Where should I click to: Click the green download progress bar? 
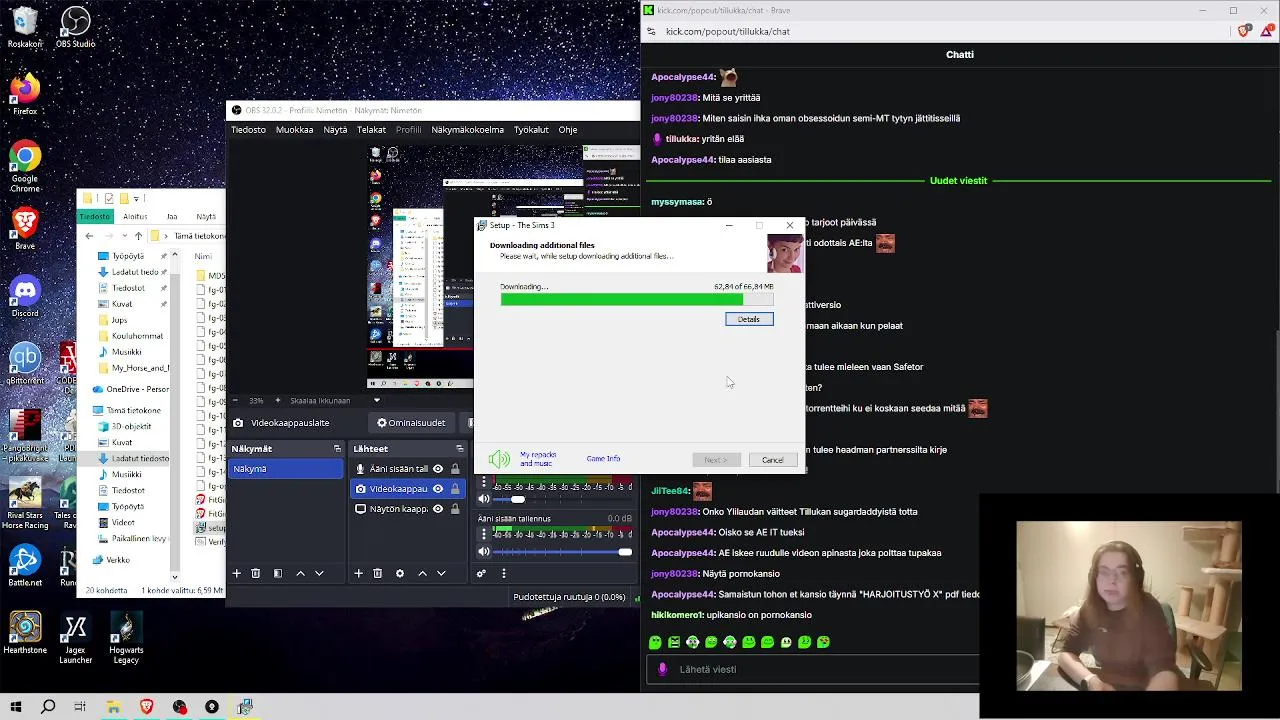pos(622,299)
